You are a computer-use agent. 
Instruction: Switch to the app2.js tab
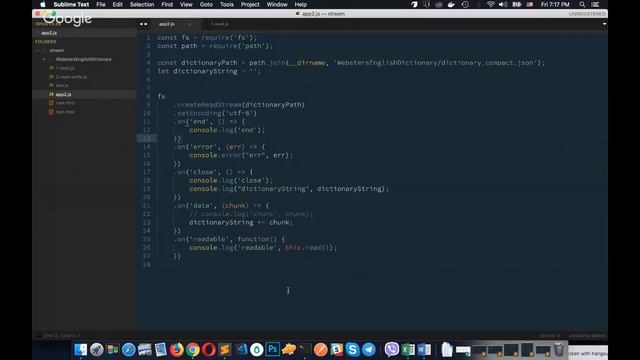pos(167,24)
